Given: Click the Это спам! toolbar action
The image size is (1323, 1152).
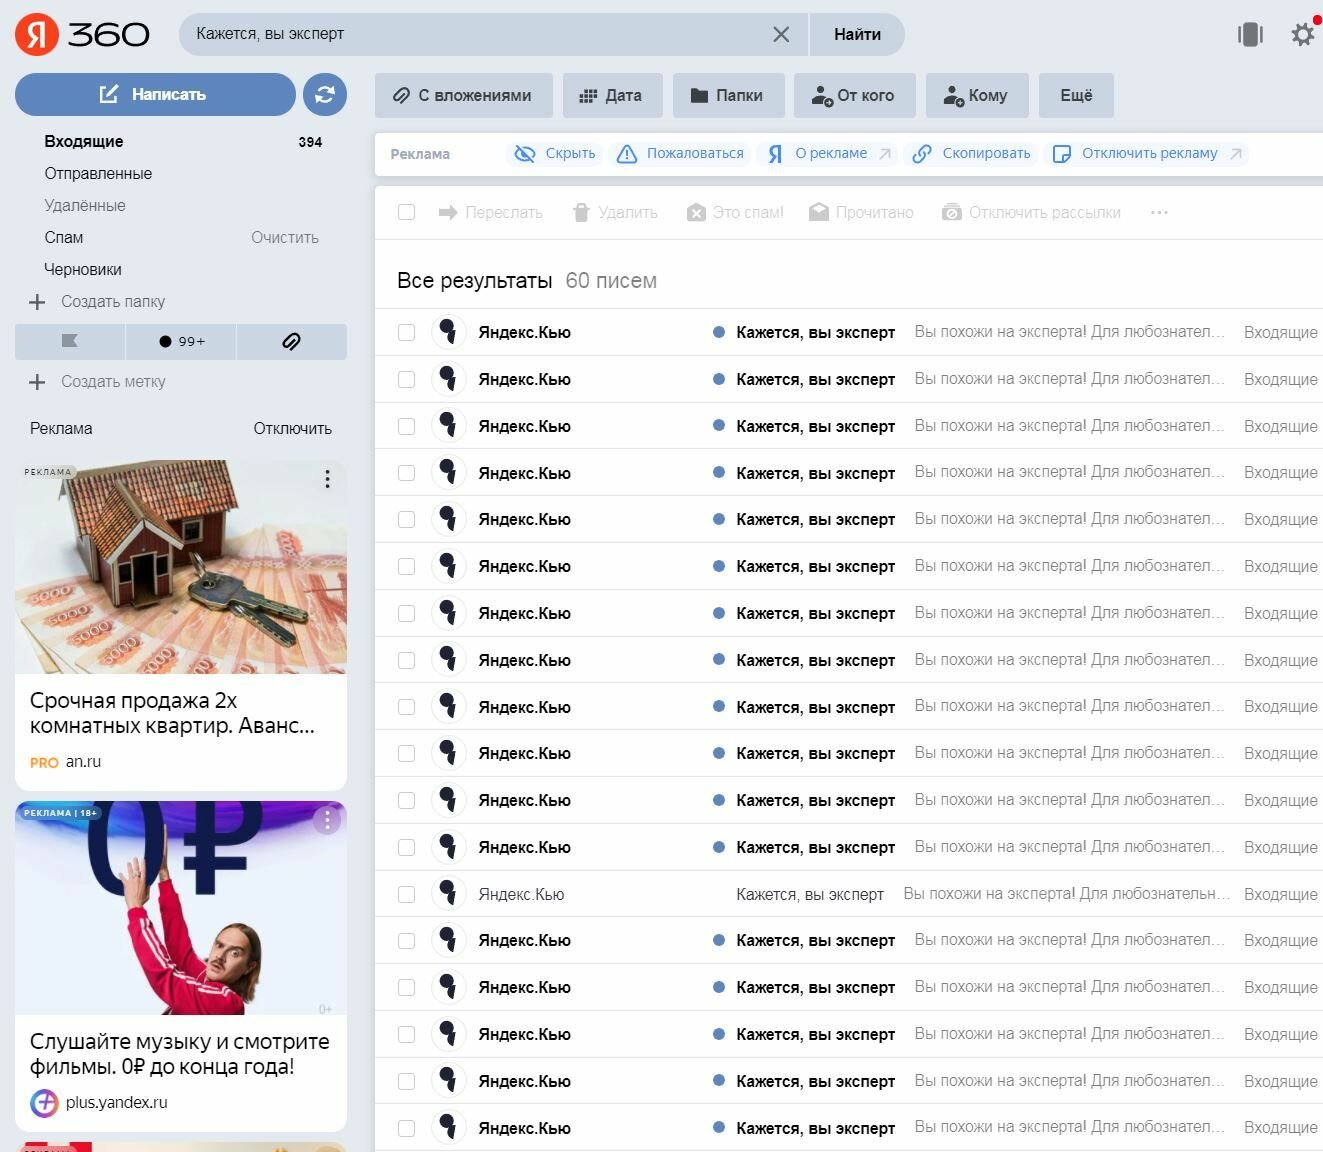Looking at the screenshot, I should (x=735, y=212).
